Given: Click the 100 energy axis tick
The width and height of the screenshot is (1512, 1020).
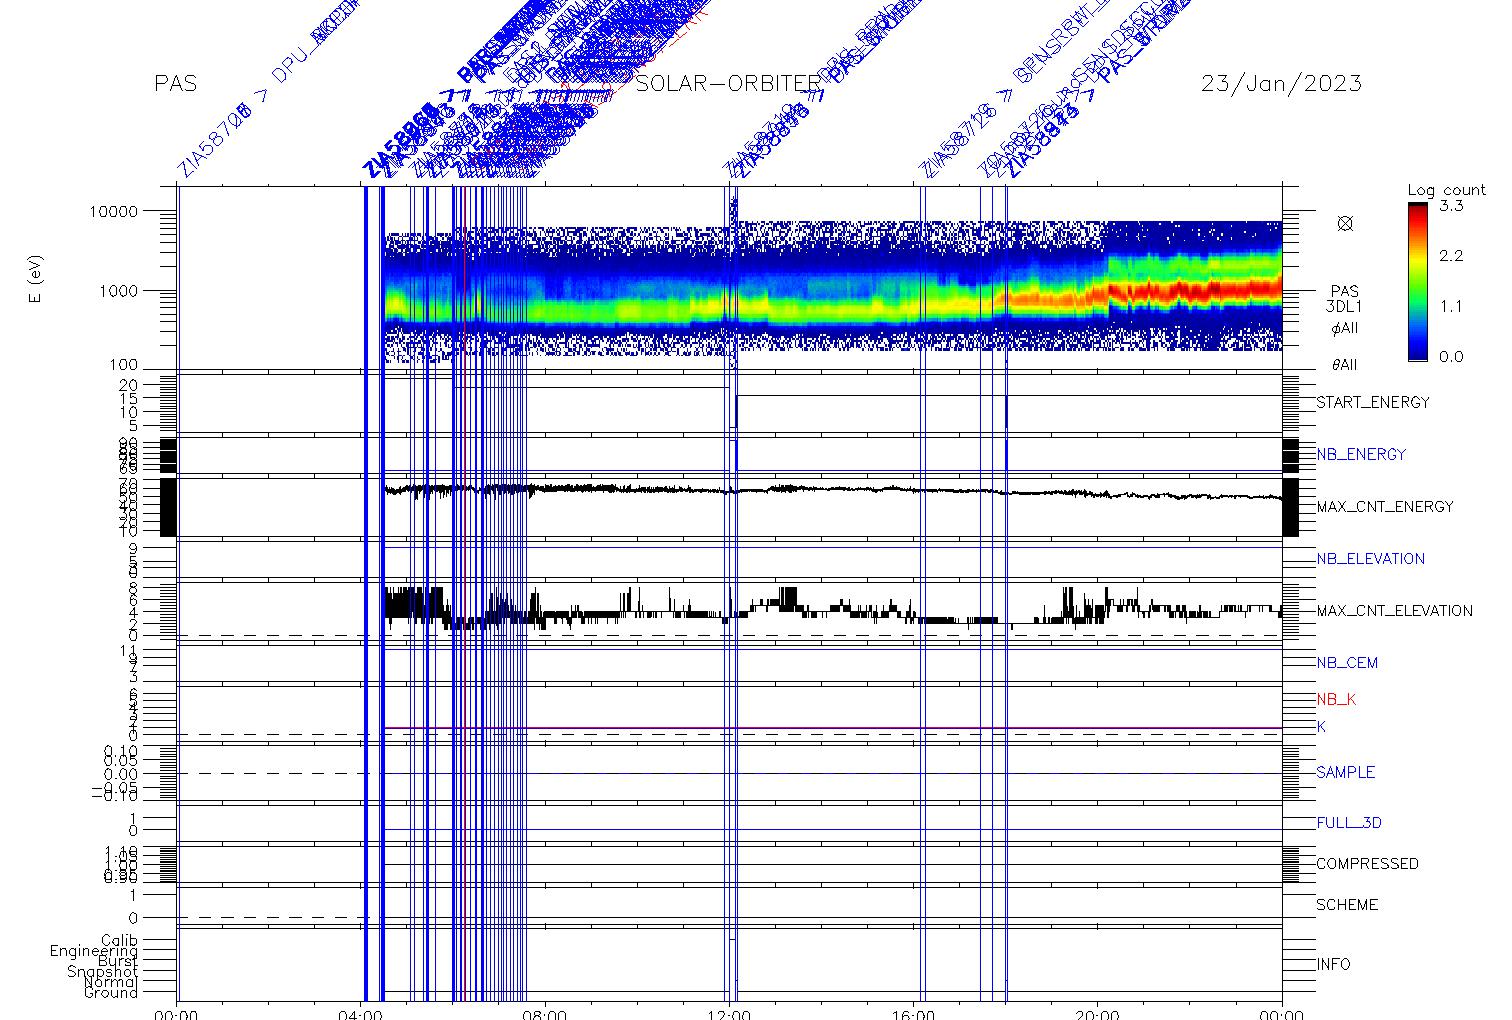Looking at the screenshot, I should click(123, 366).
